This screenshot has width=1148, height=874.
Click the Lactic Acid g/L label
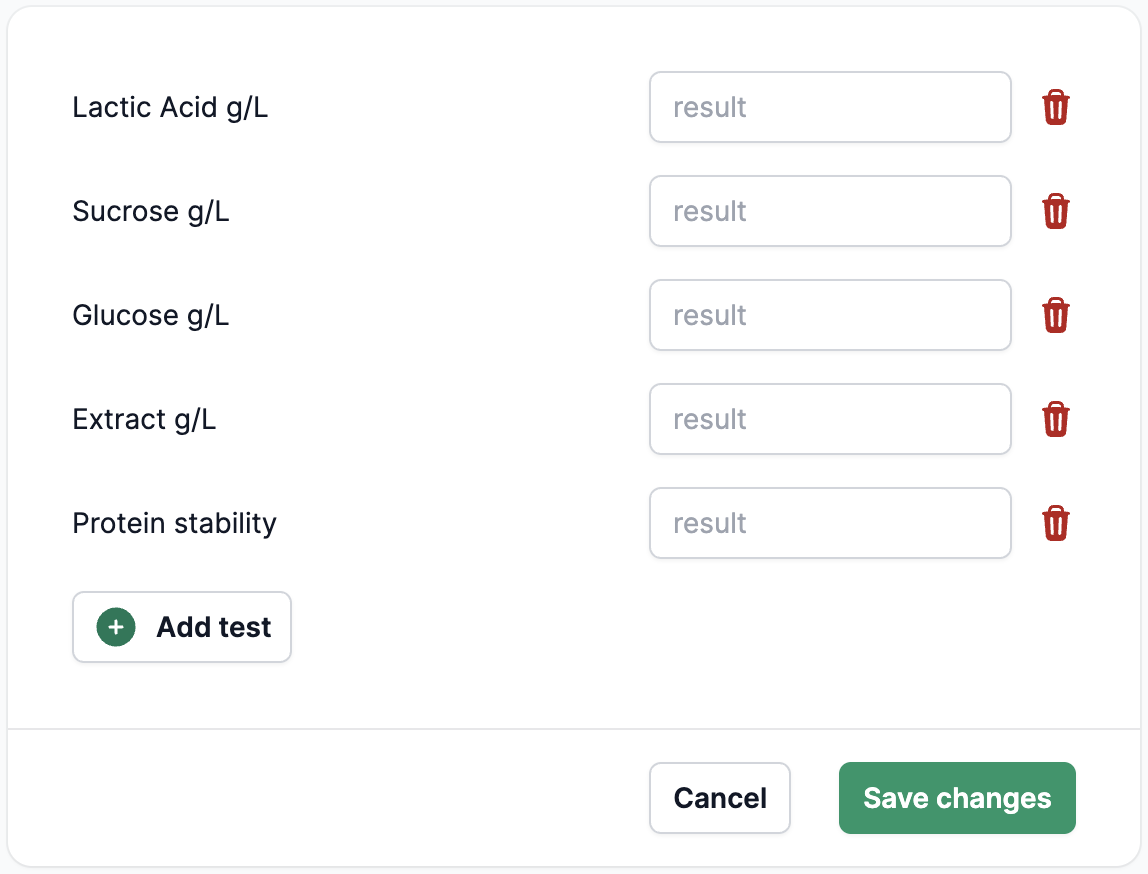[170, 107]
